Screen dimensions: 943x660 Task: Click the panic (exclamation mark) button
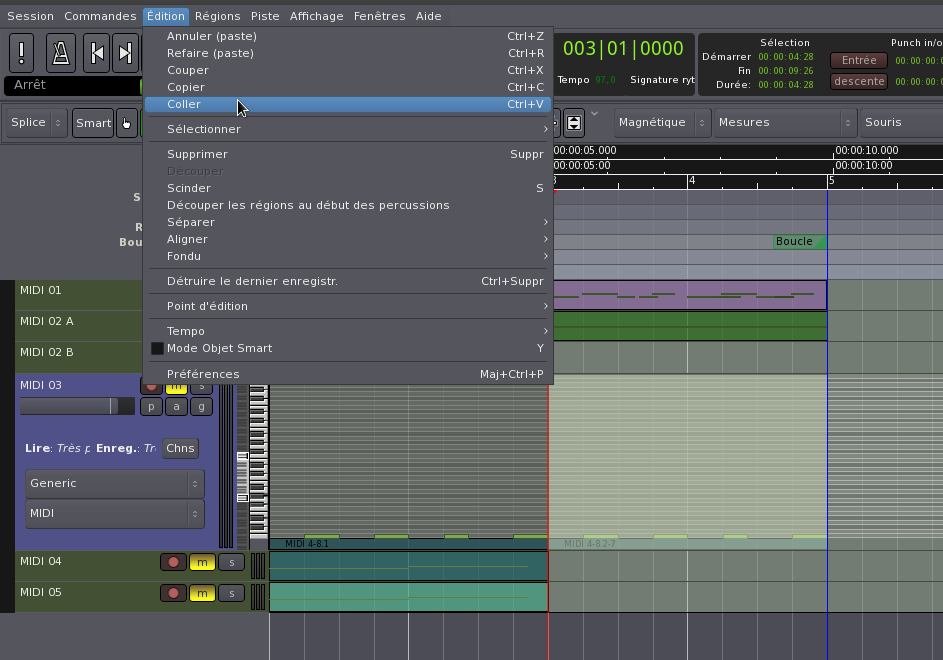coord(23,52)
